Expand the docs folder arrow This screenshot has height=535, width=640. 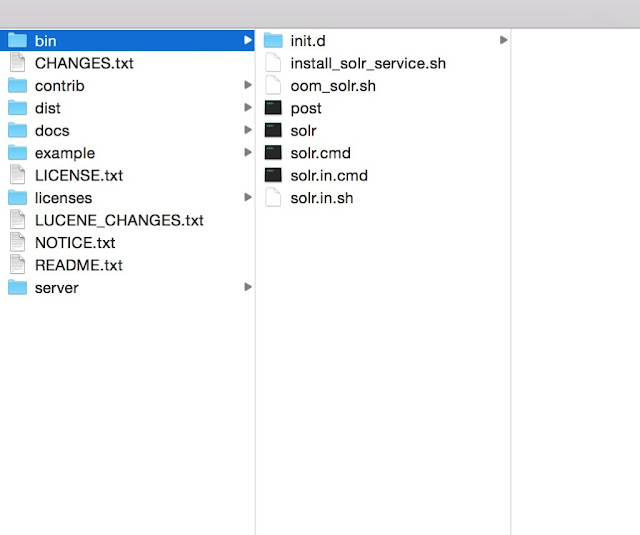247,130
